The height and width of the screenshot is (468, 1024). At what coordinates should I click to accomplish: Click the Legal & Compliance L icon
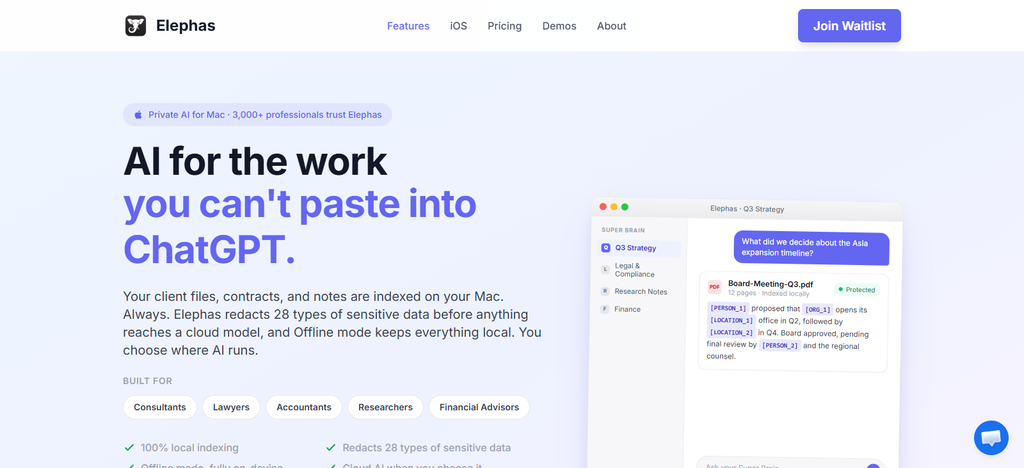click(x=605, y=269)
